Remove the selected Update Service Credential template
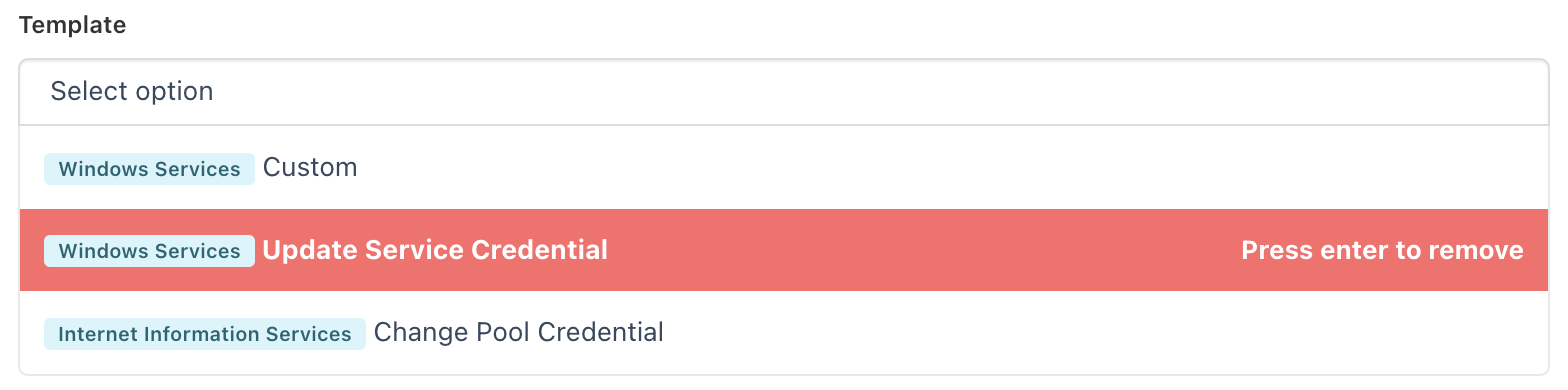The height and width of the screenshot is (390, 1568). [784, 250]
